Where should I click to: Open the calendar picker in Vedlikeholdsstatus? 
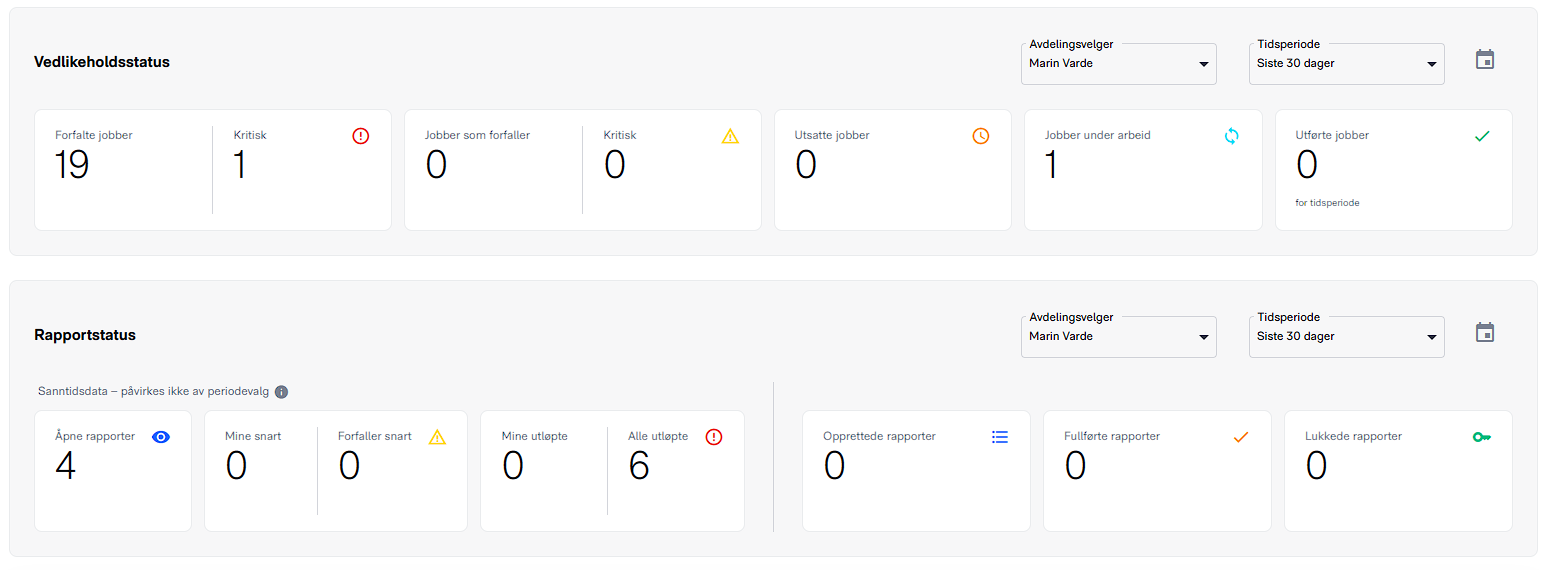(x=1485, y=60)
